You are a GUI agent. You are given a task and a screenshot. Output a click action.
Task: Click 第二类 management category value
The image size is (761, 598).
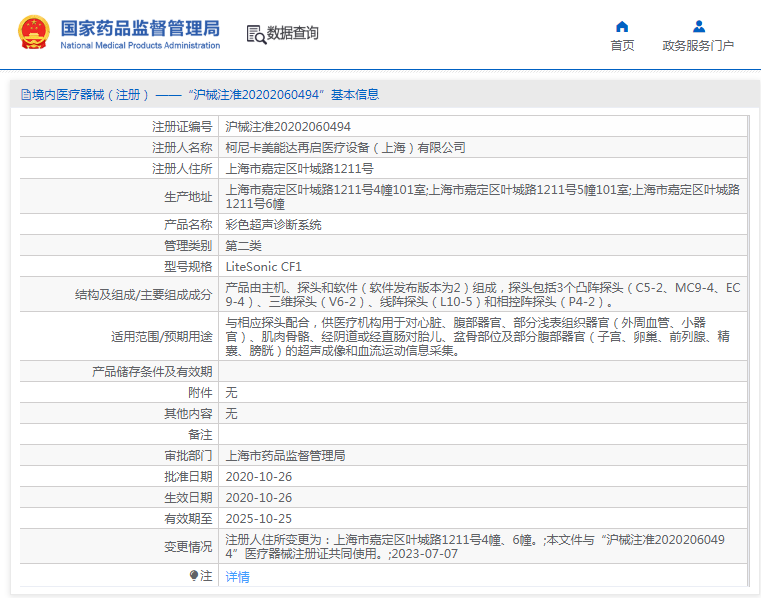[x=243, y=246]
